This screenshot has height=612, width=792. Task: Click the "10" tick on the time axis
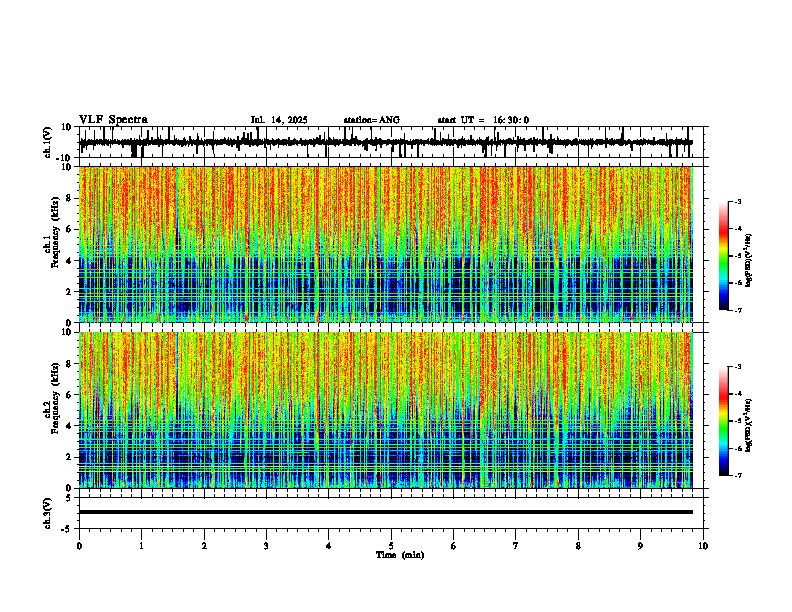[703, 546]
